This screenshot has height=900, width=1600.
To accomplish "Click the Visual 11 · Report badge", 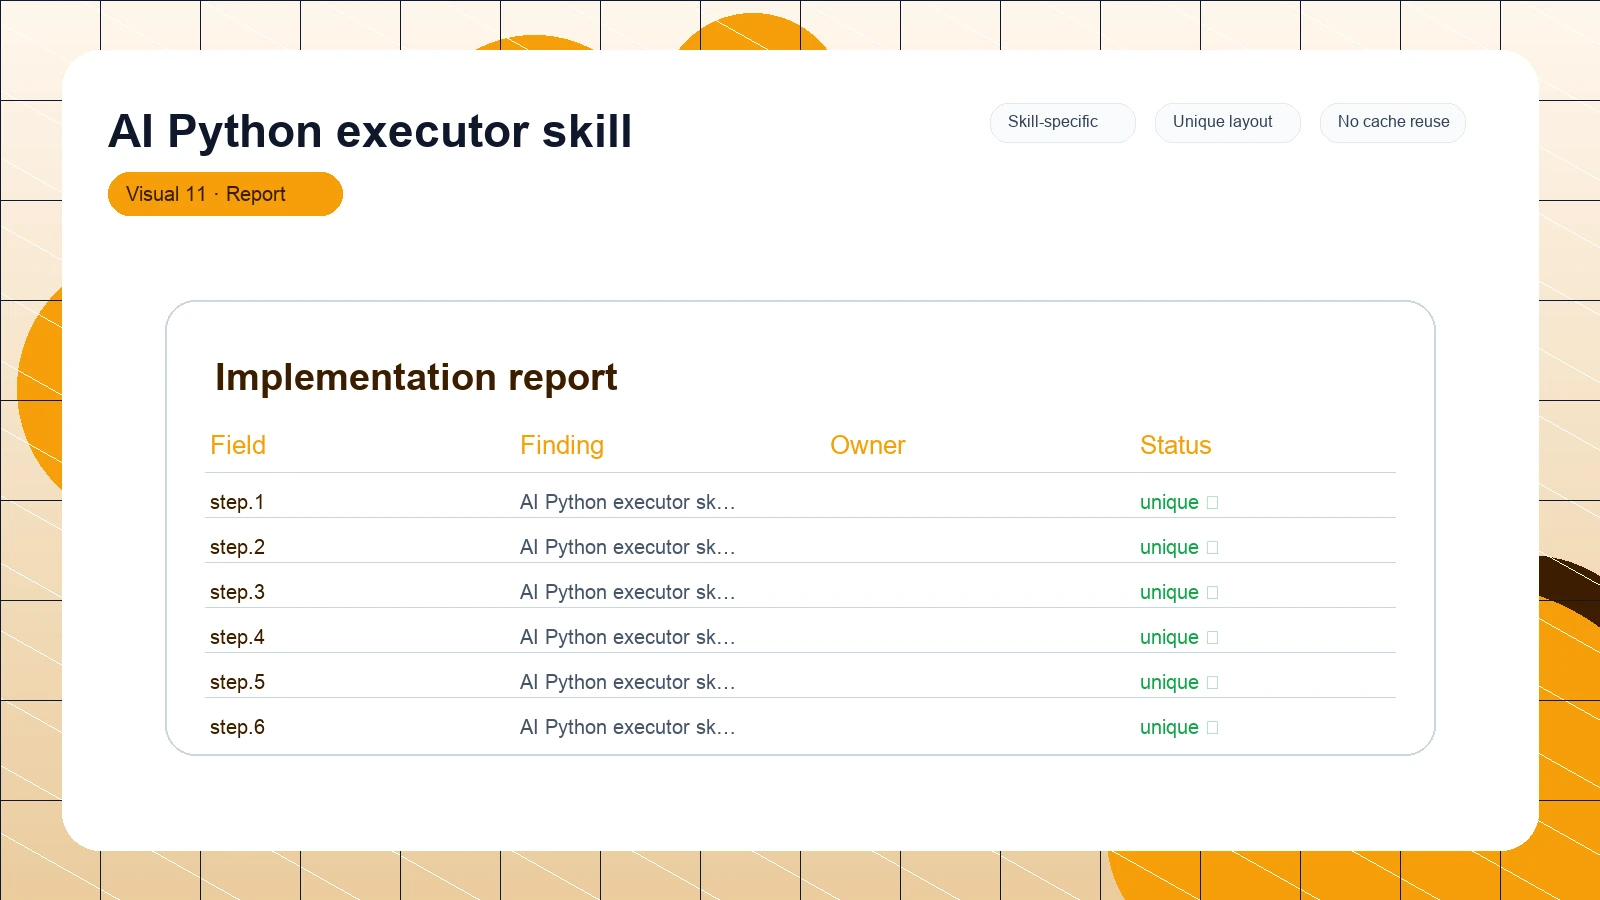I will pos(225,194).
